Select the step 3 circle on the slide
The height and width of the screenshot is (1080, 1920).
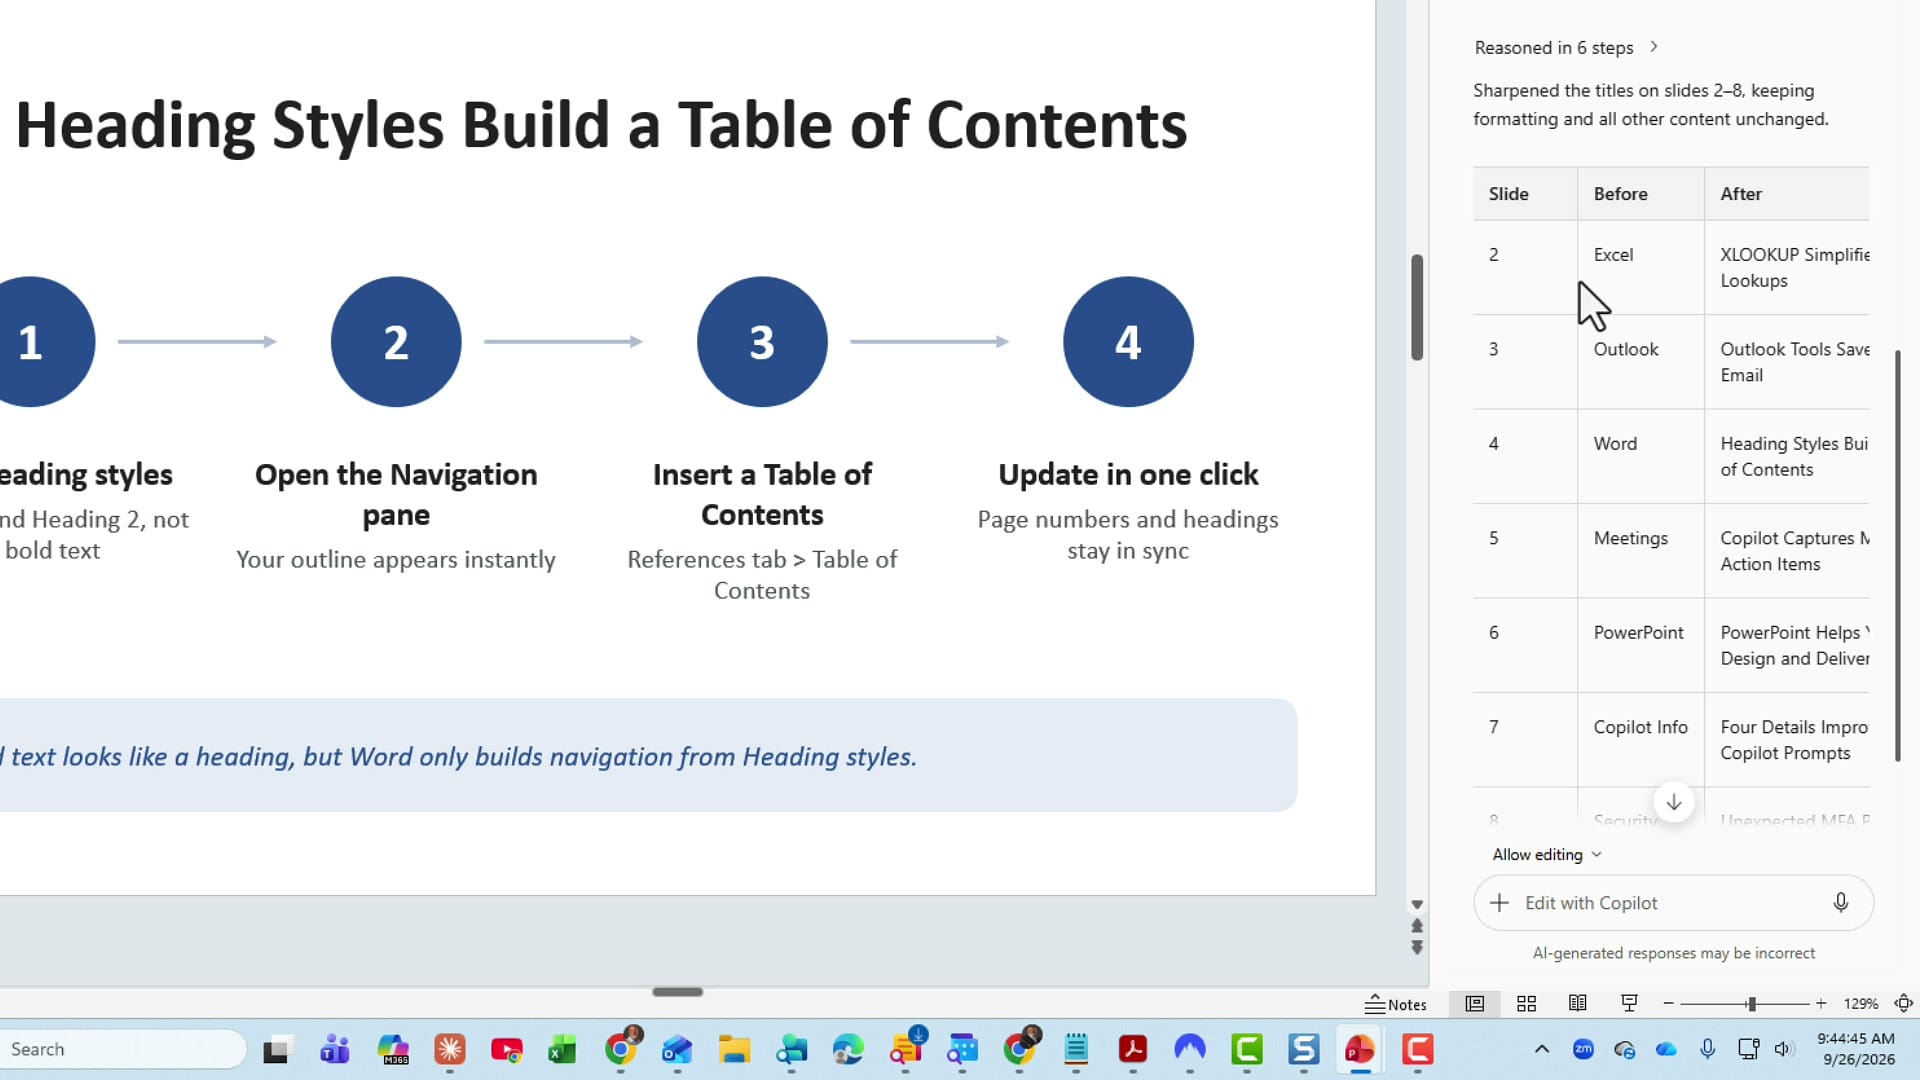(762, 342)
